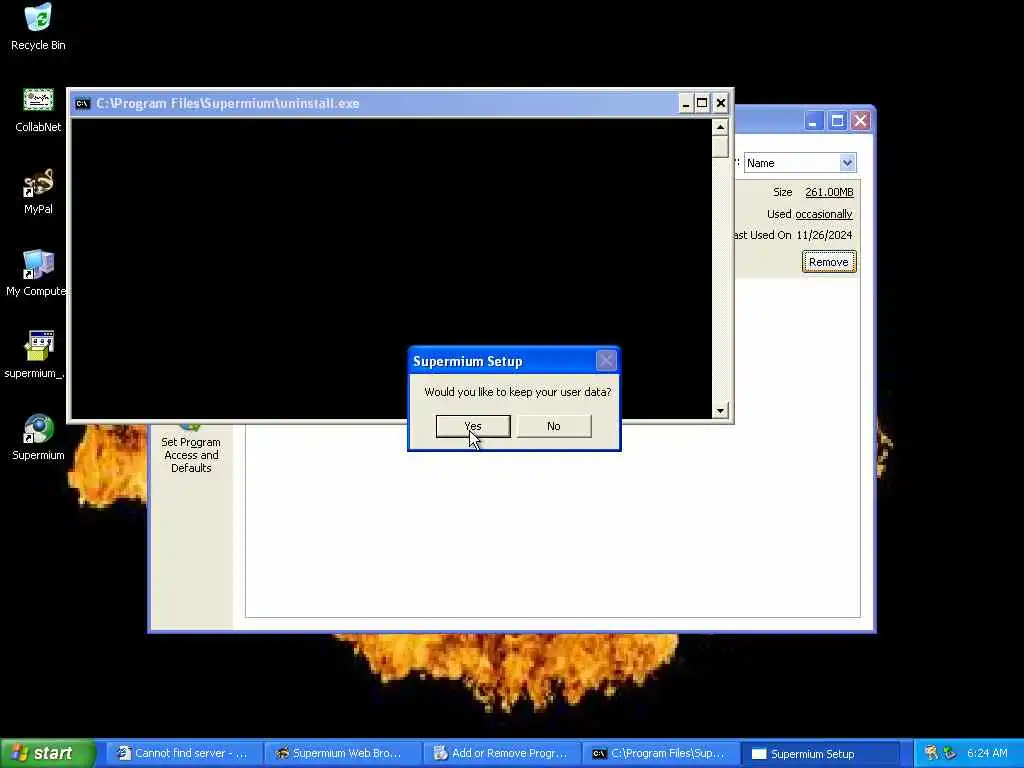Close the Add or Remove Programs window
Screen dimensions: 1024x768
tap(861, 121)
